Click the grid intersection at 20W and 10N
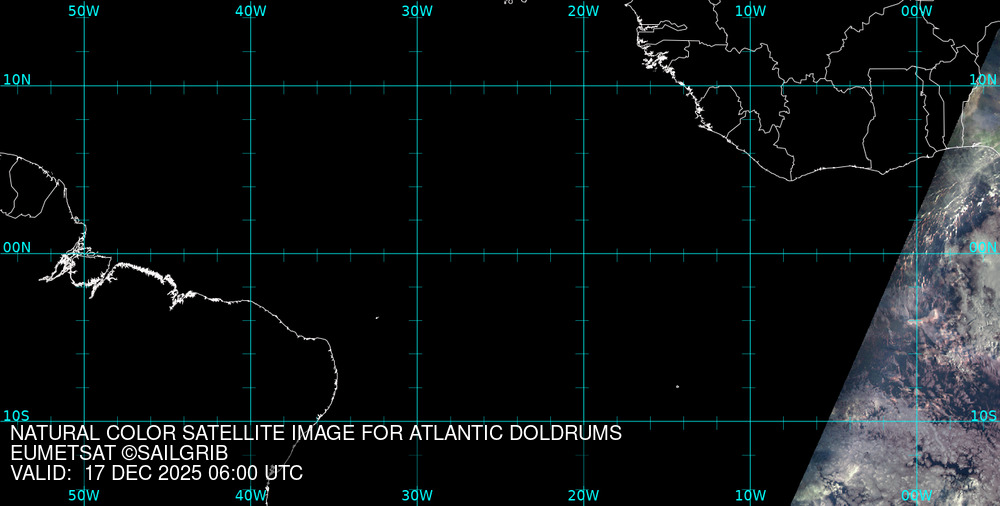 584,85
